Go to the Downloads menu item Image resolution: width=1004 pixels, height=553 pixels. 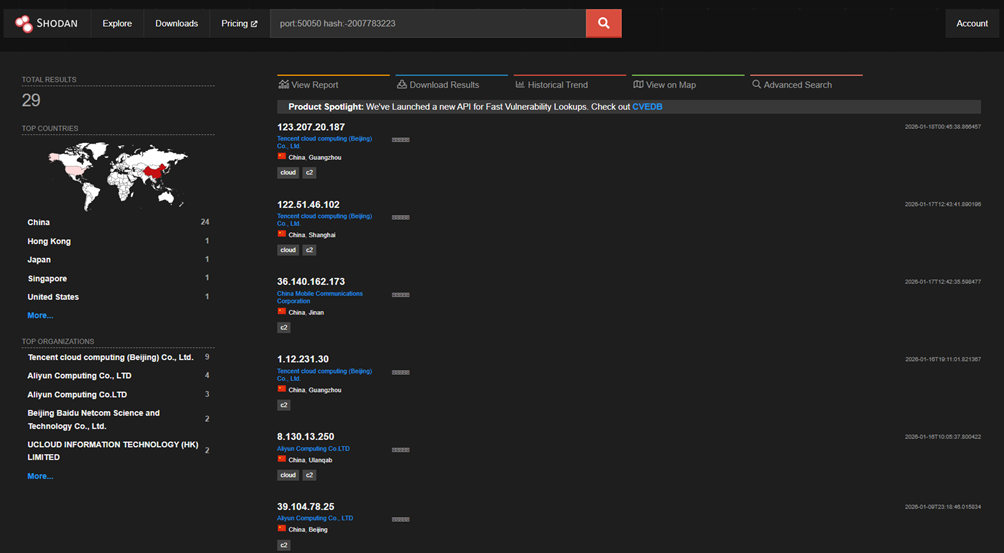(x=176, y=23)
